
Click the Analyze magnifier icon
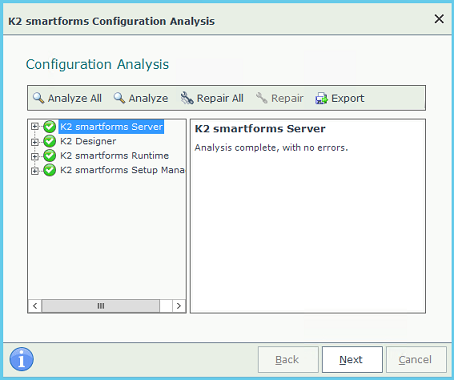[x=119, y=98]
